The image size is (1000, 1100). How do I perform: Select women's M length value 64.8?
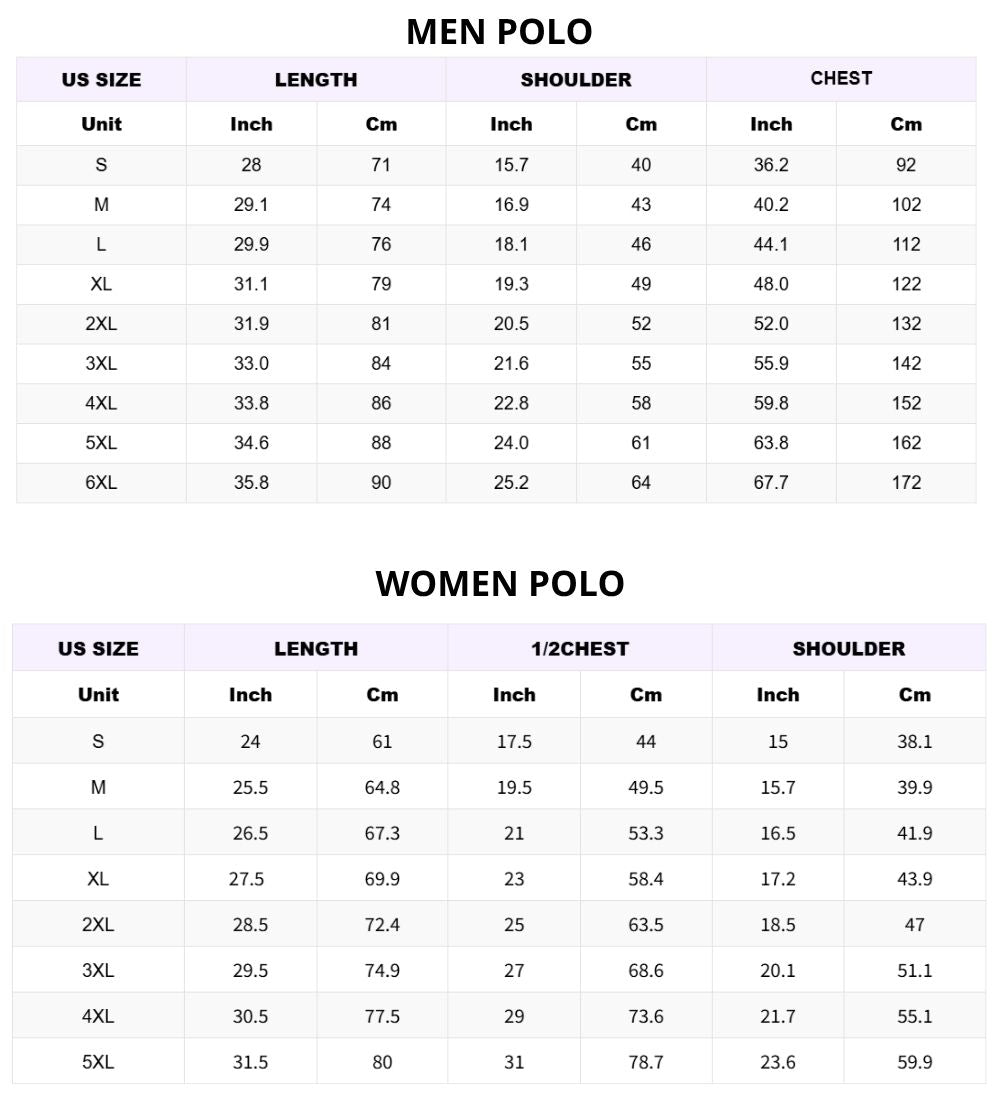click(382, 788)
